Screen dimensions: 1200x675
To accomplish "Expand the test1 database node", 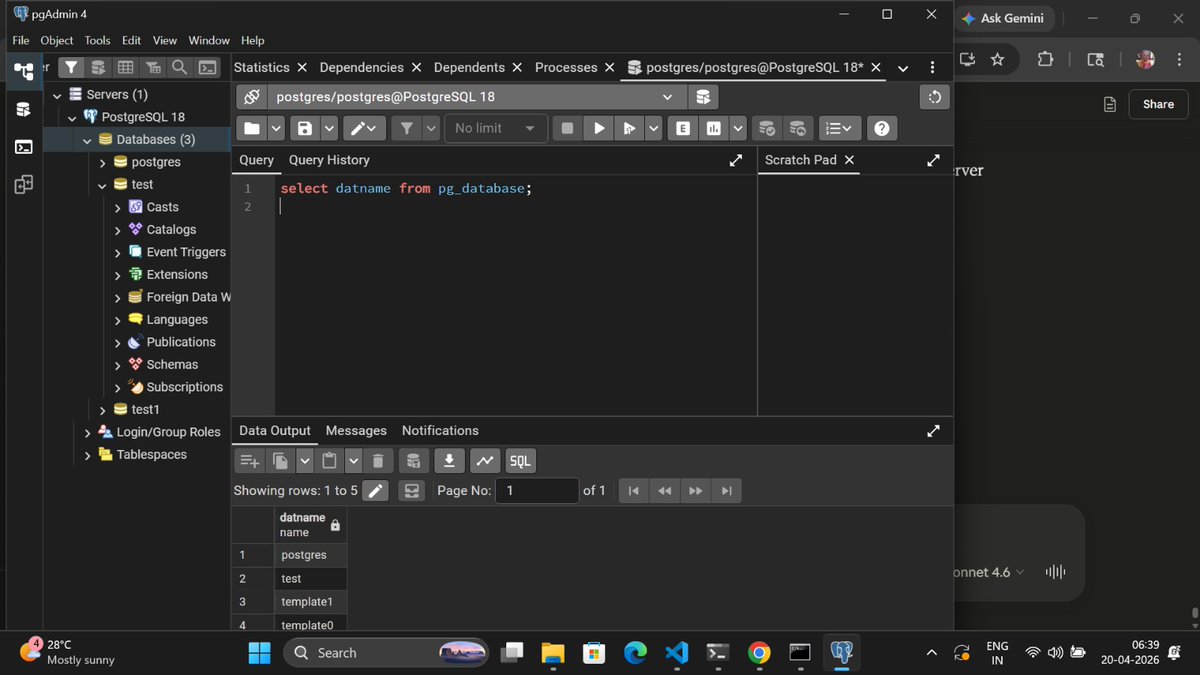I will 101,409.
